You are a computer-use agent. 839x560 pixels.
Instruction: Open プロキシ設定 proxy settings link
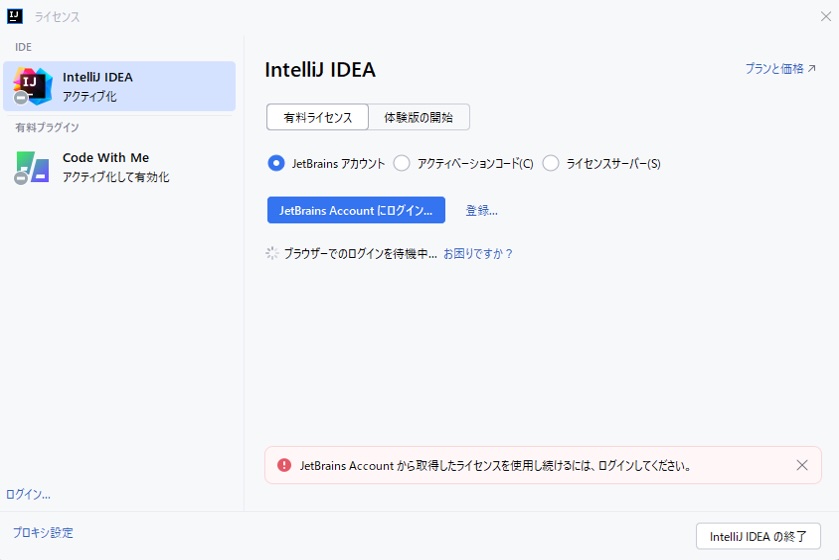pyautogui.click(x=43, y=533)
